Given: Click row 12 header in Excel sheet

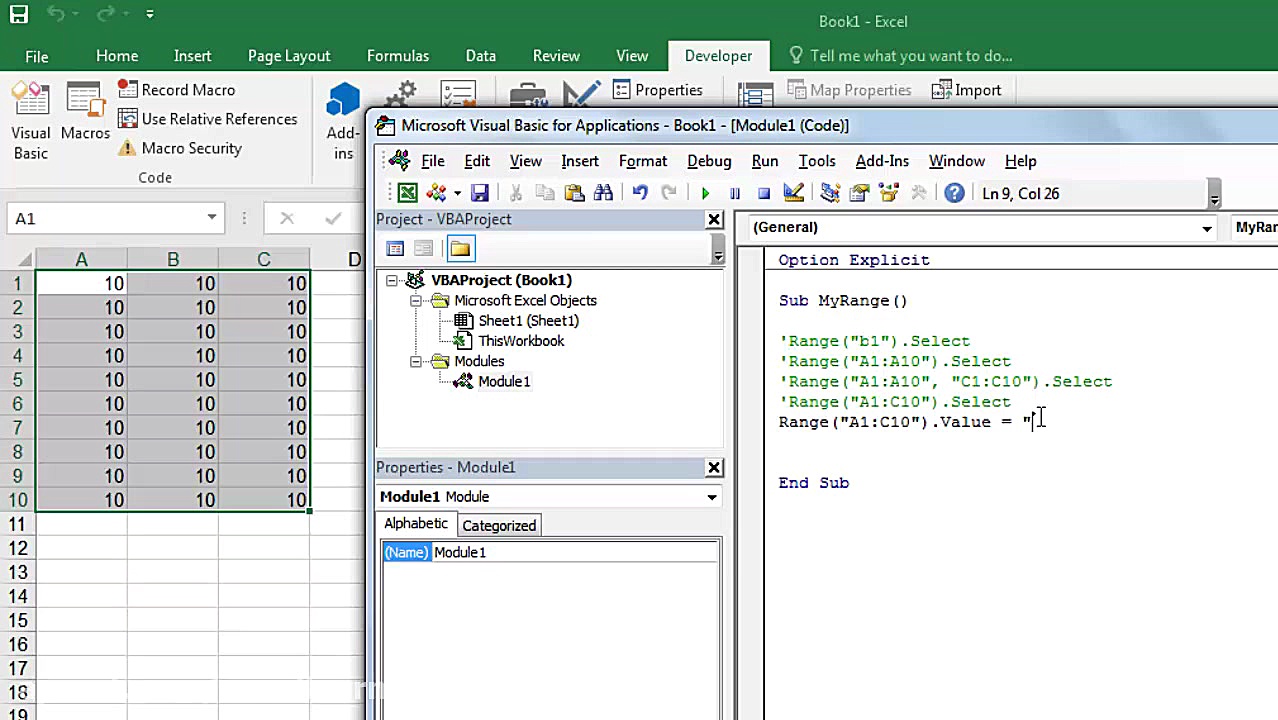Looking at the screenshot, I should (x=18, y=548).
